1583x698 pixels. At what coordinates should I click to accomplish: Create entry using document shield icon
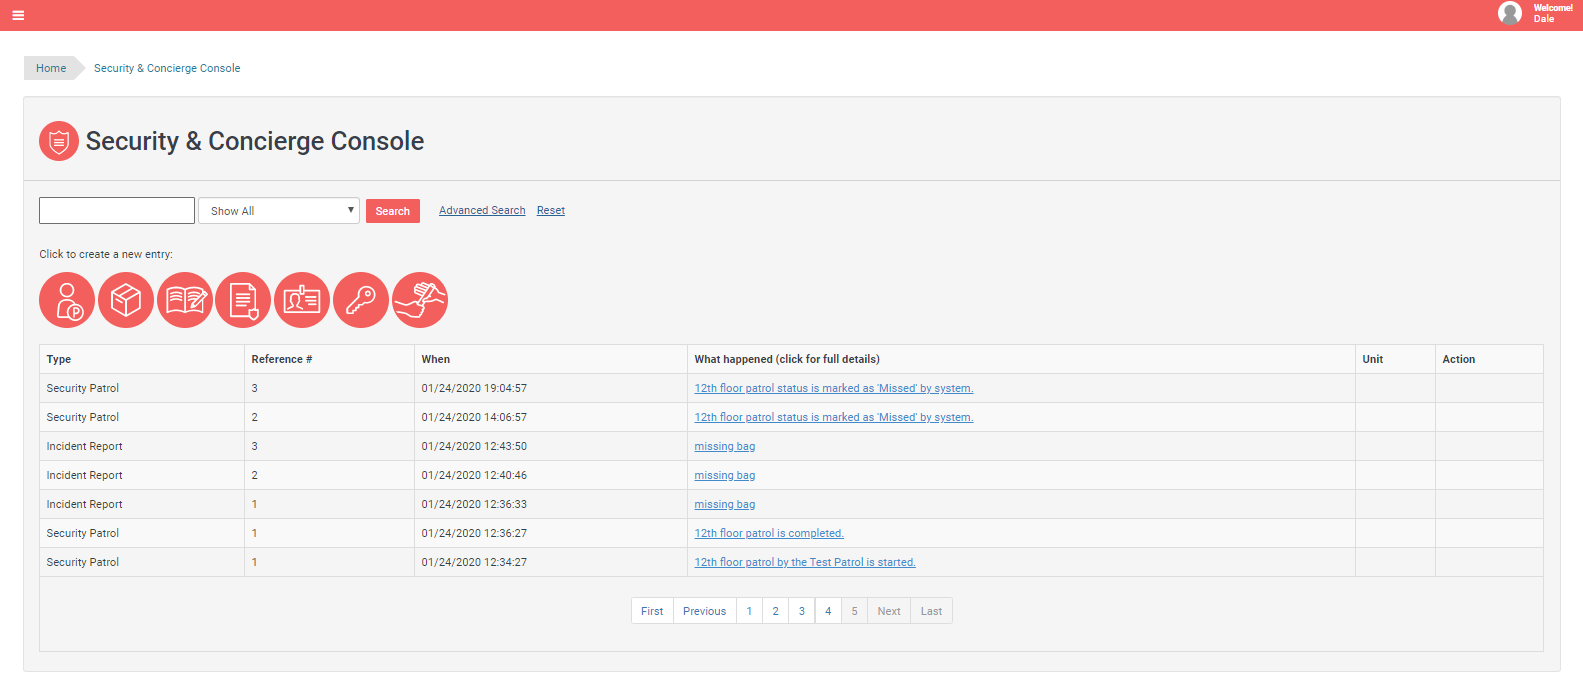coord(243,300)
